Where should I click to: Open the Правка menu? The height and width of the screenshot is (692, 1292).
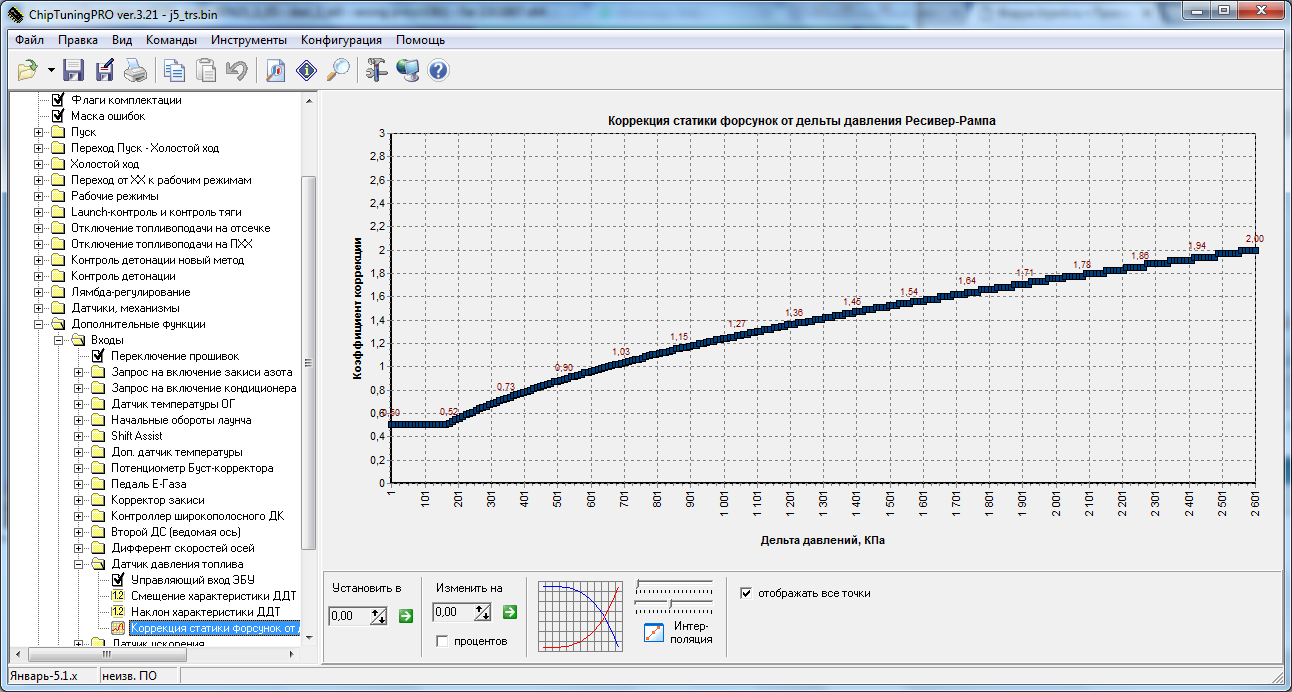[78, 40]
